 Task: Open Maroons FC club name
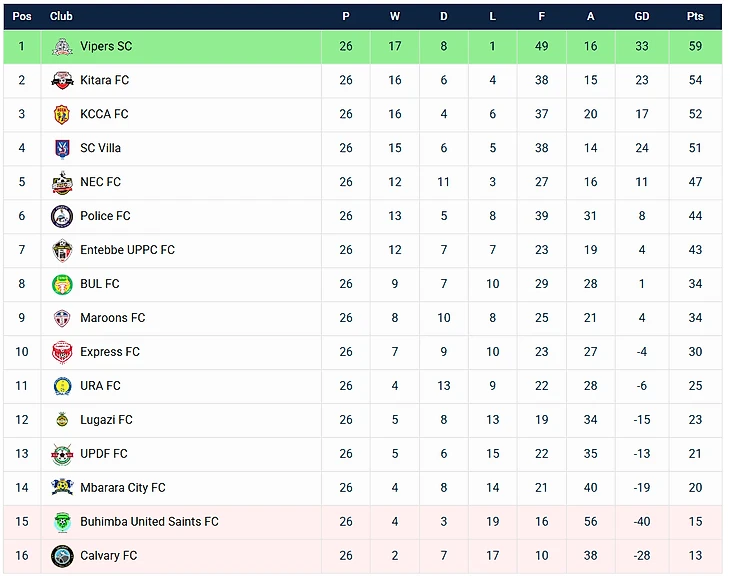(x=113, y=318)
